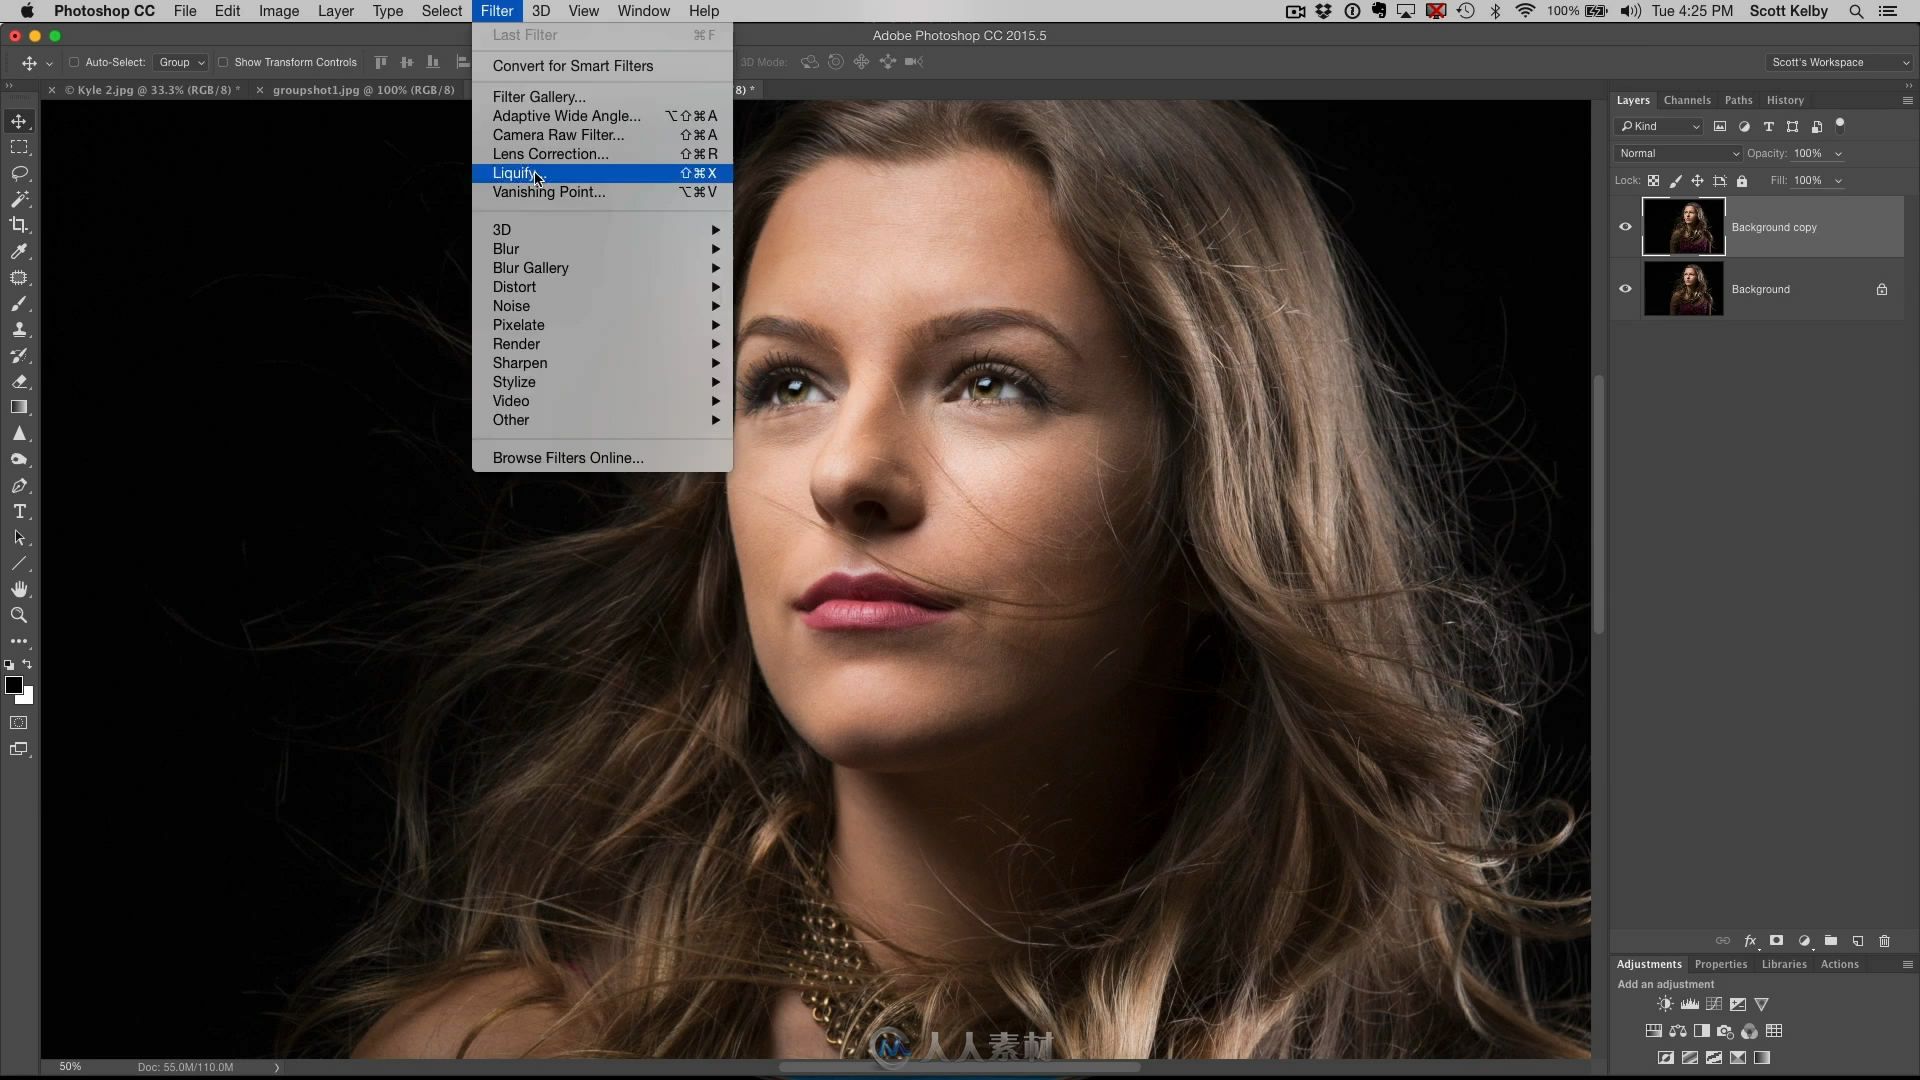This screenshot has height=1080, width=1920.
Task: Switch to groupshot1.jpg document tab
Action: coord(363,90)
